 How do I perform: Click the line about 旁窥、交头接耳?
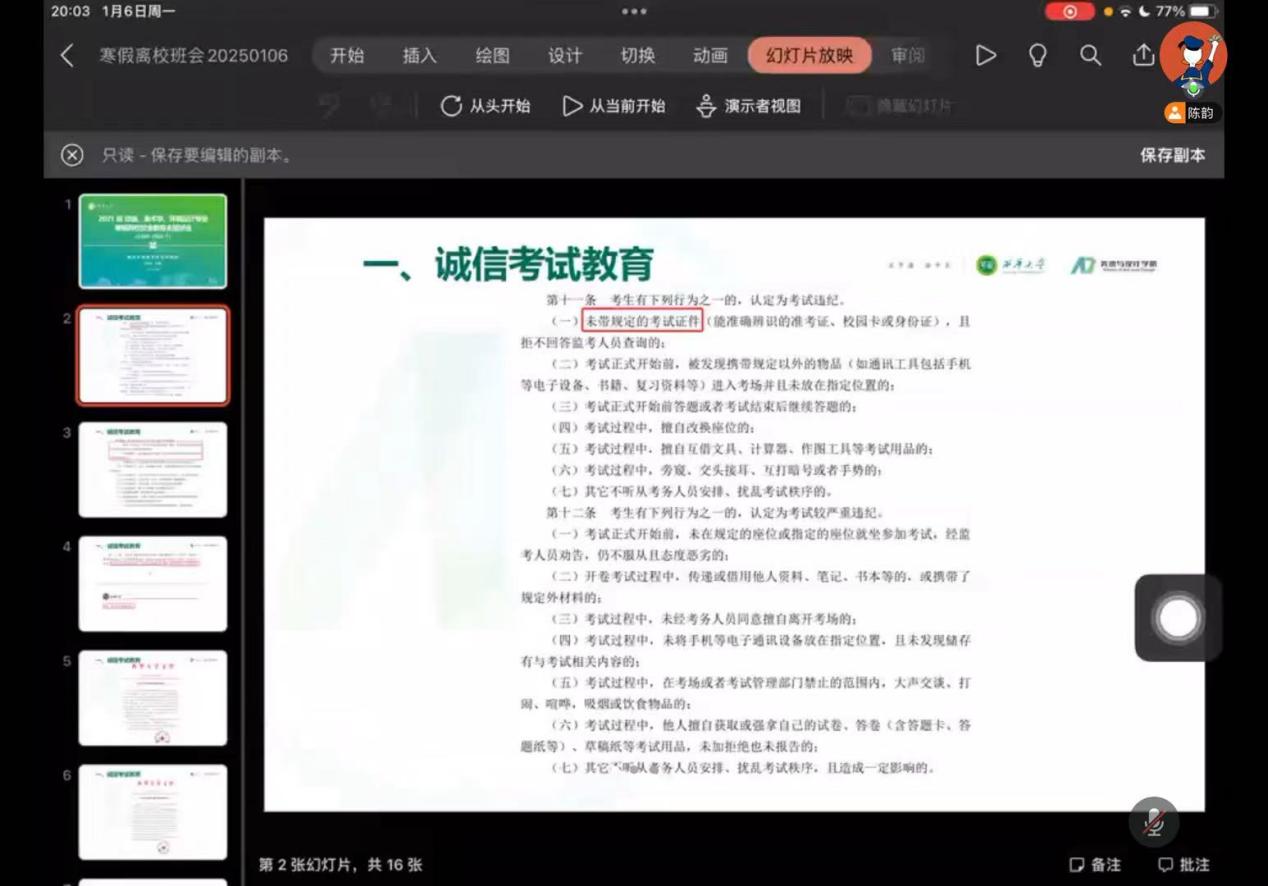click(716, 470)
